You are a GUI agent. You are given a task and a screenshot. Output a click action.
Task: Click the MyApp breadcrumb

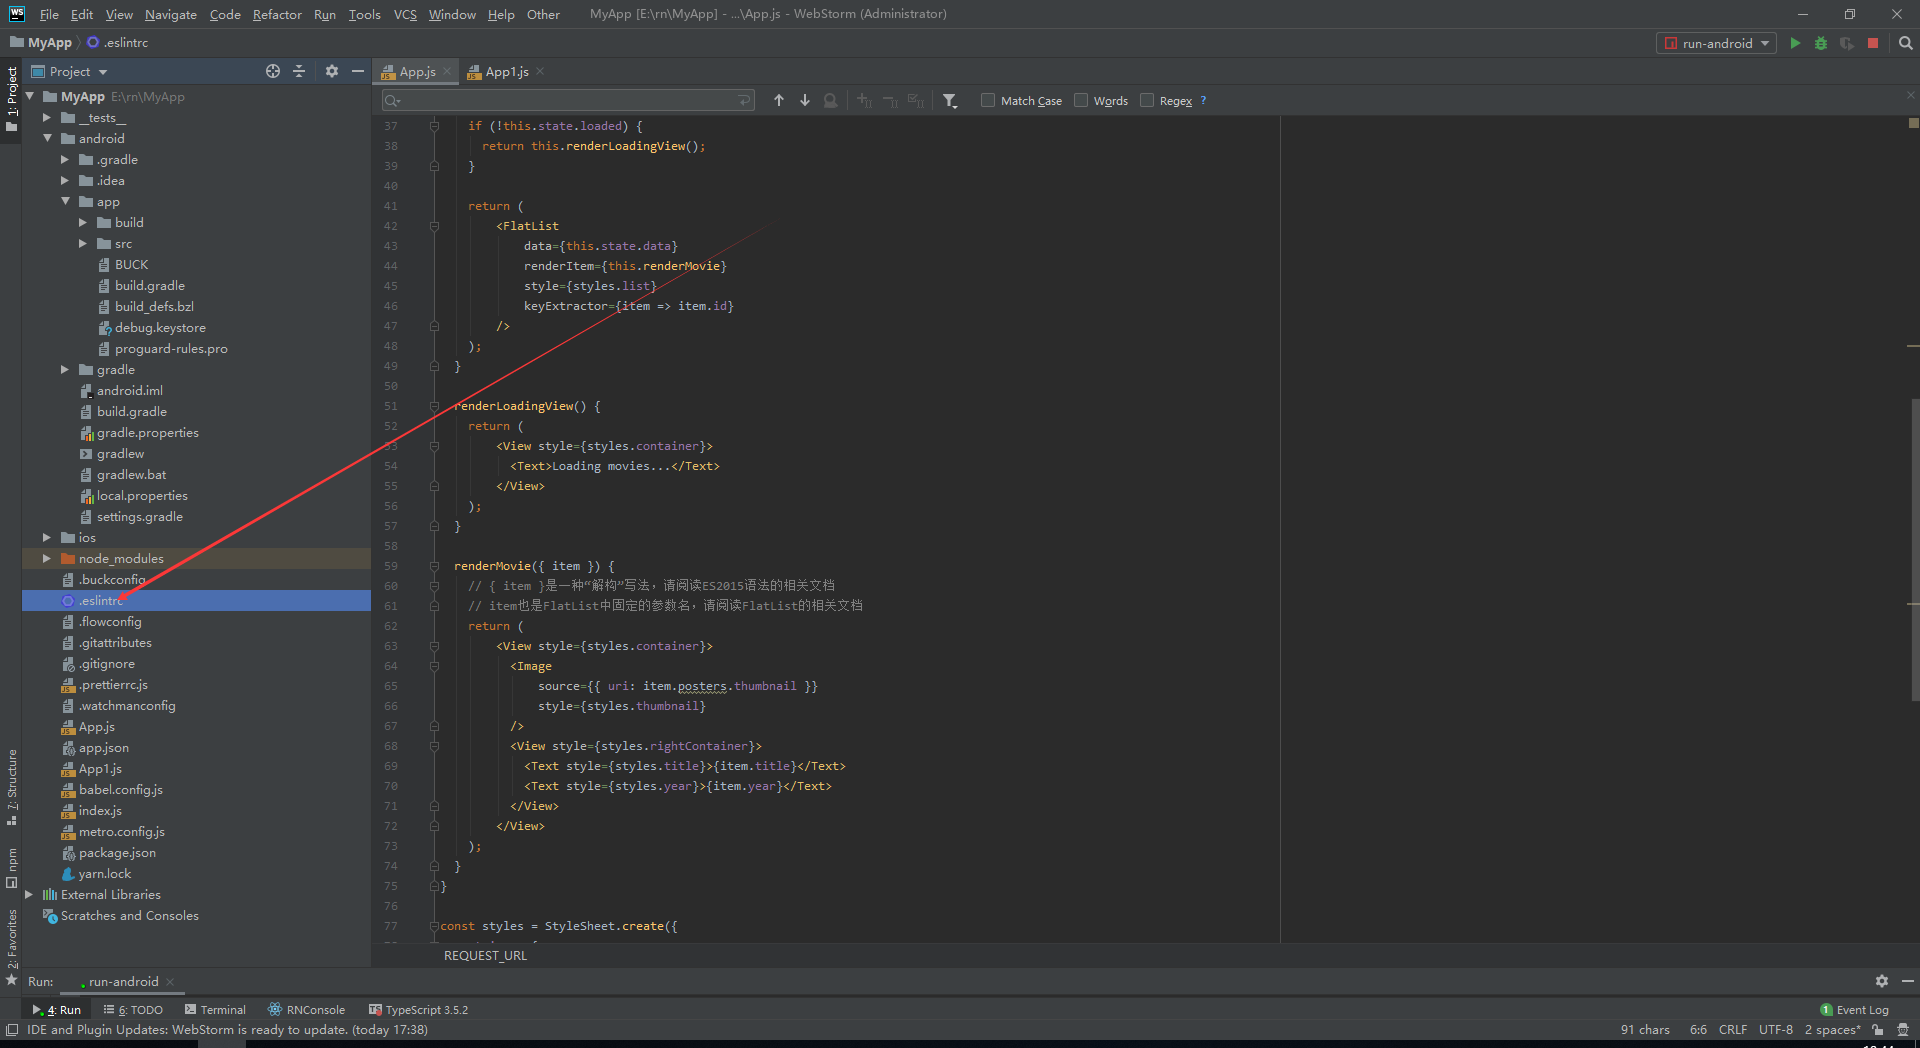[x=41, y=43]
